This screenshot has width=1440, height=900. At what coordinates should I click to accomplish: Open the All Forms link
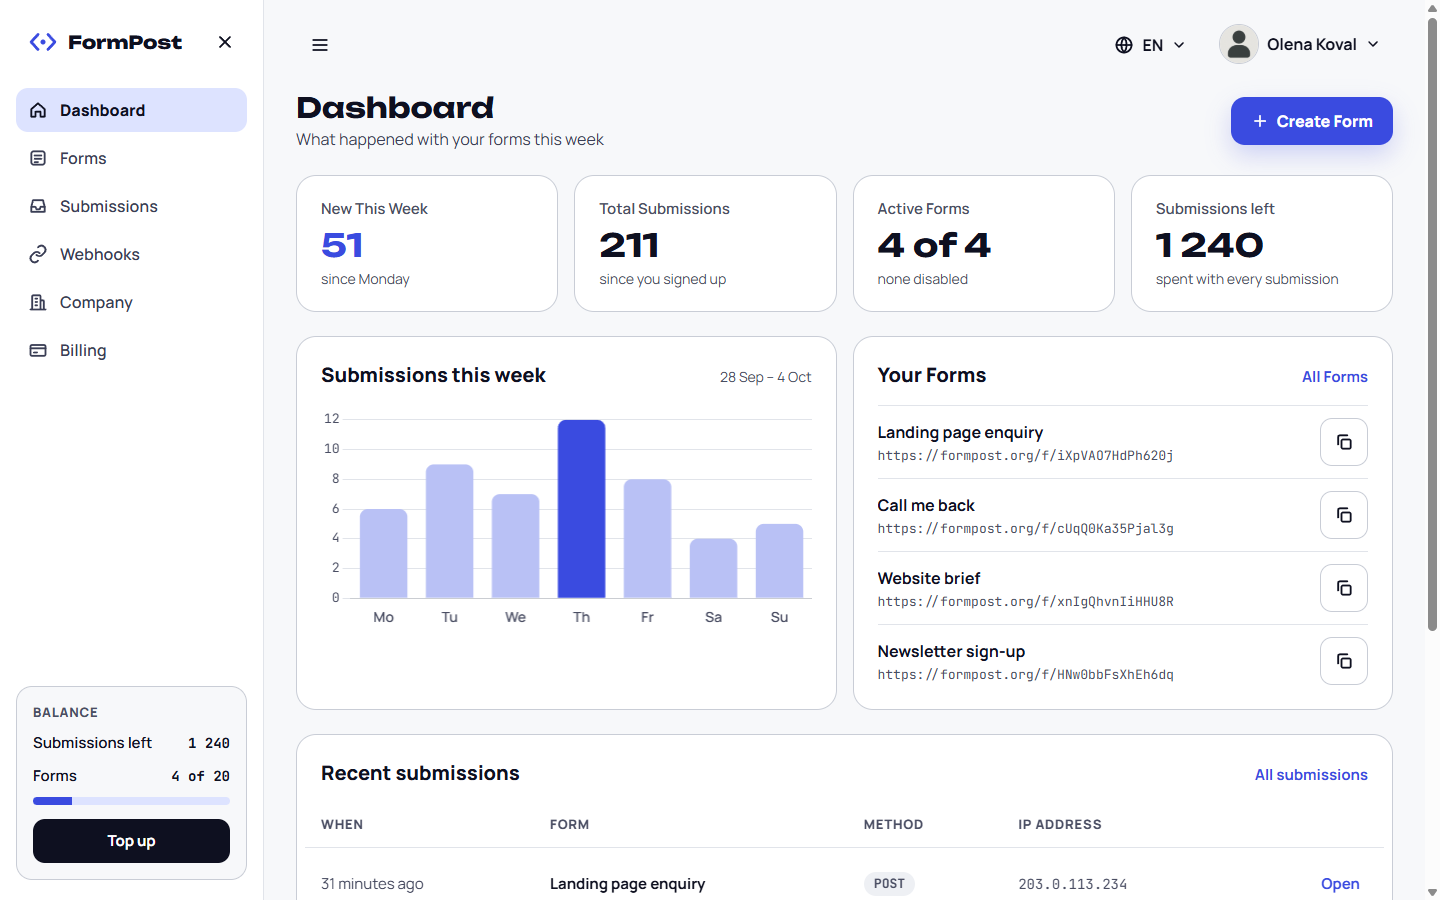(x=1334, y=377)
